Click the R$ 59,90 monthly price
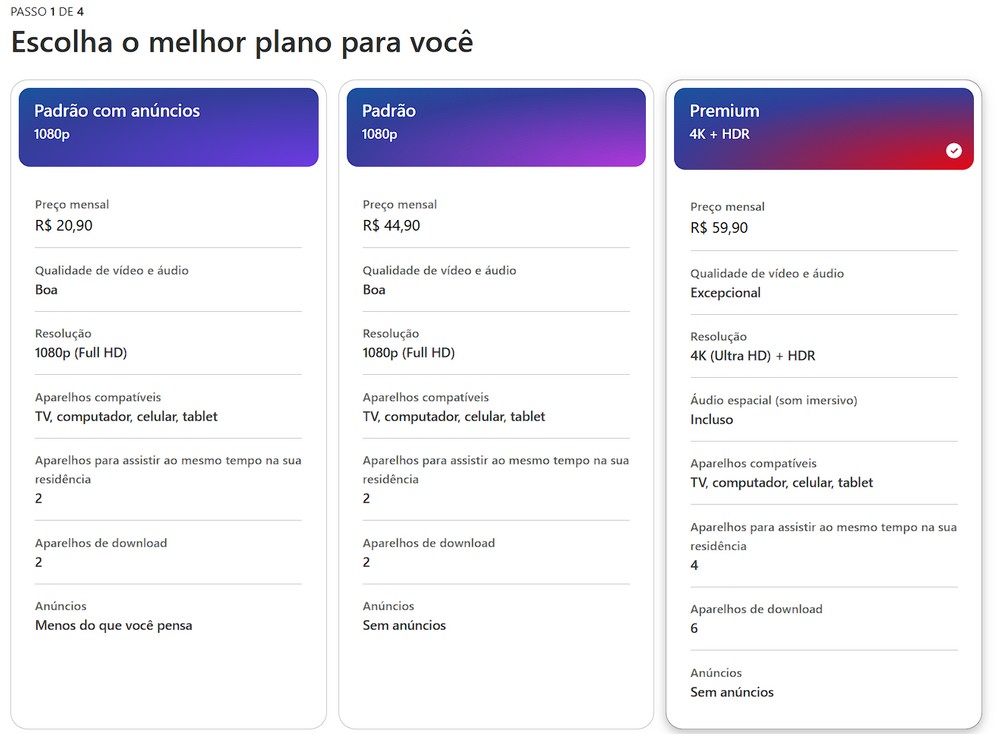Image resolution: width=1000 pixels, height=734 pixels. [x=719, y=228]
